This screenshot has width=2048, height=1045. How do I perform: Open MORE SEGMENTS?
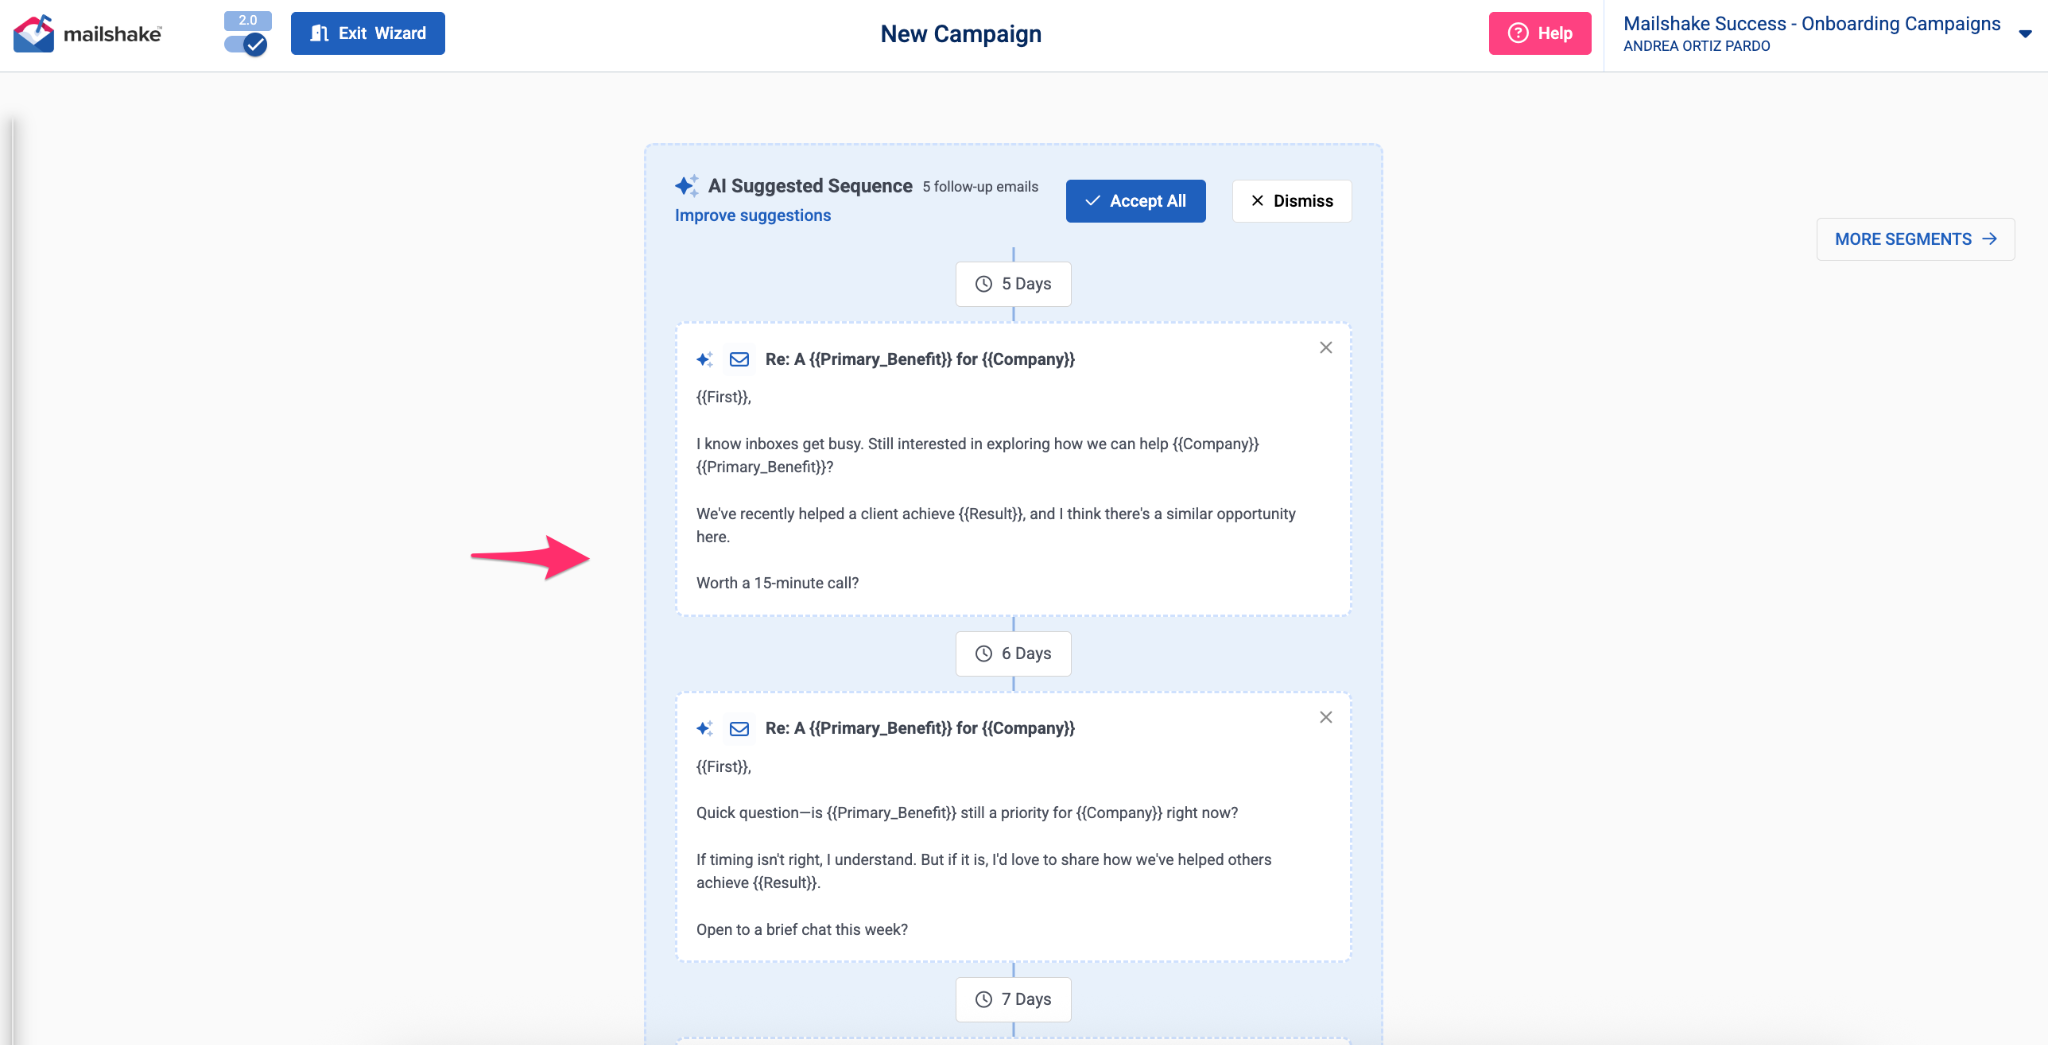[1915, 239]
